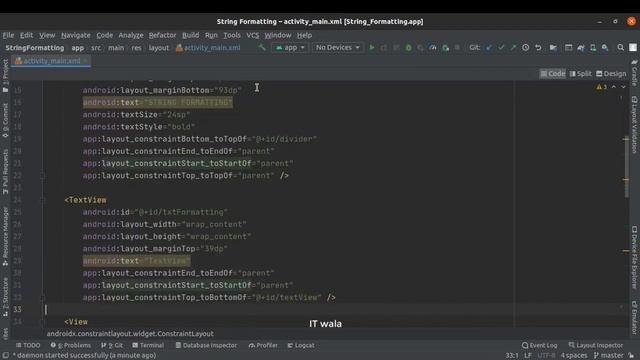Open the Commit tool window sidebar
This screenshot has width=640, height=360.
(5, 120)
